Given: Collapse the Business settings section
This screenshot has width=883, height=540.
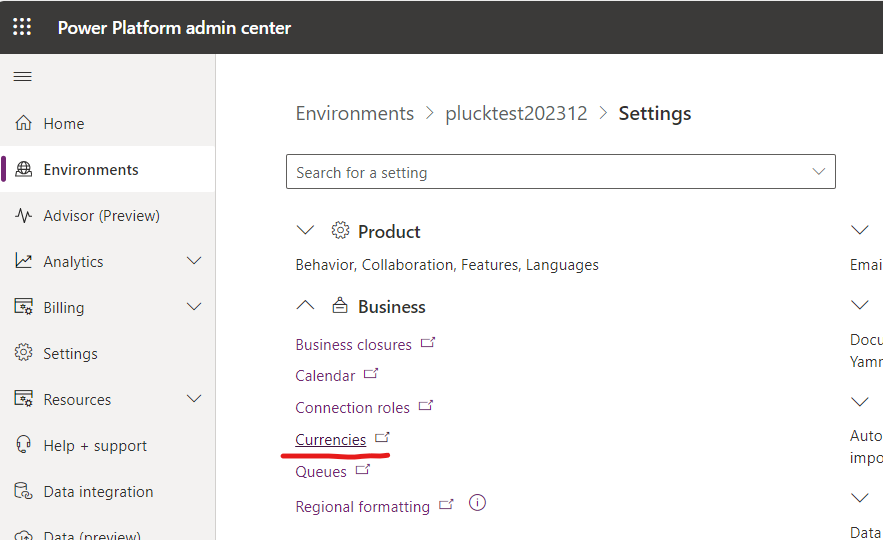Looking at the screenshot, I should [x=306, y=306].
